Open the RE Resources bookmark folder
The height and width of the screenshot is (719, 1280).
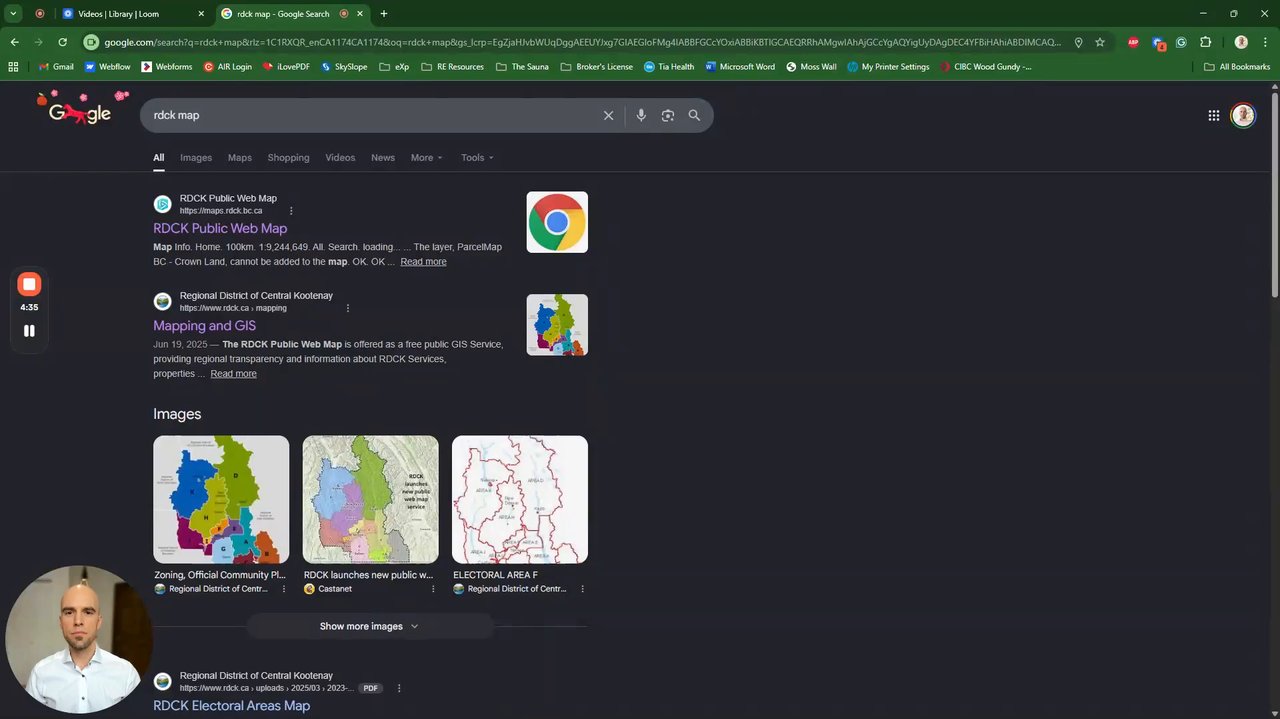point(452,67)
